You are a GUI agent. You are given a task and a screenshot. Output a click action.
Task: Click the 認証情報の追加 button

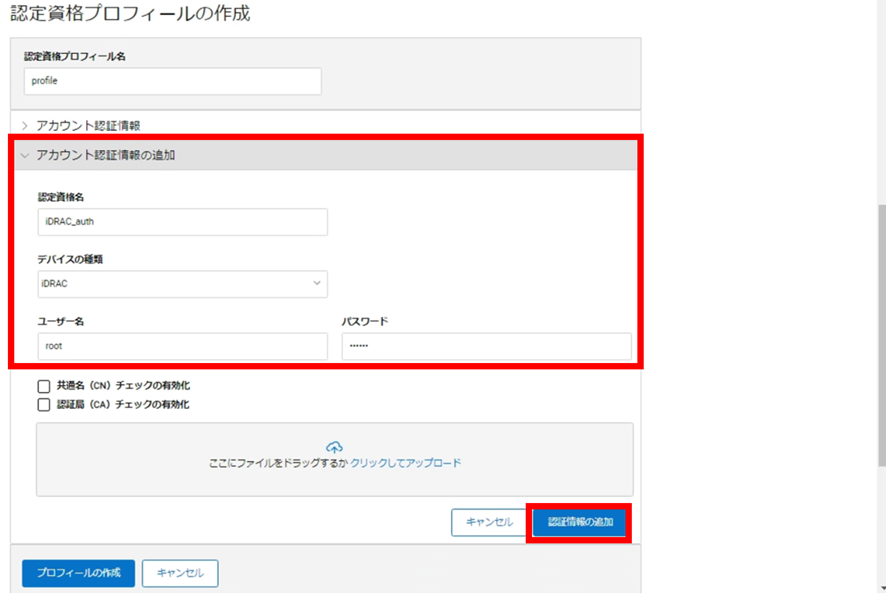click(x=580, y=522)
